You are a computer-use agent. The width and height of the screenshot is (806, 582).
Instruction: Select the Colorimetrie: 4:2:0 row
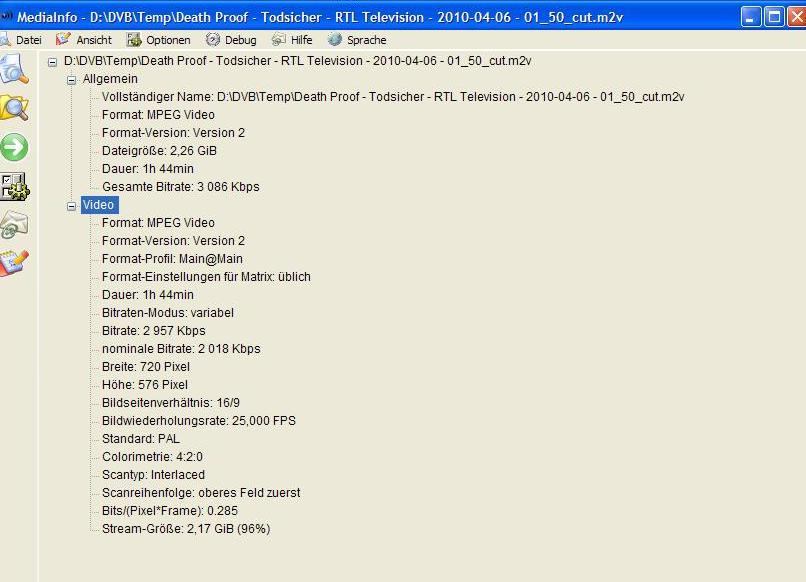pyautogui.click(x=152, y=457)
